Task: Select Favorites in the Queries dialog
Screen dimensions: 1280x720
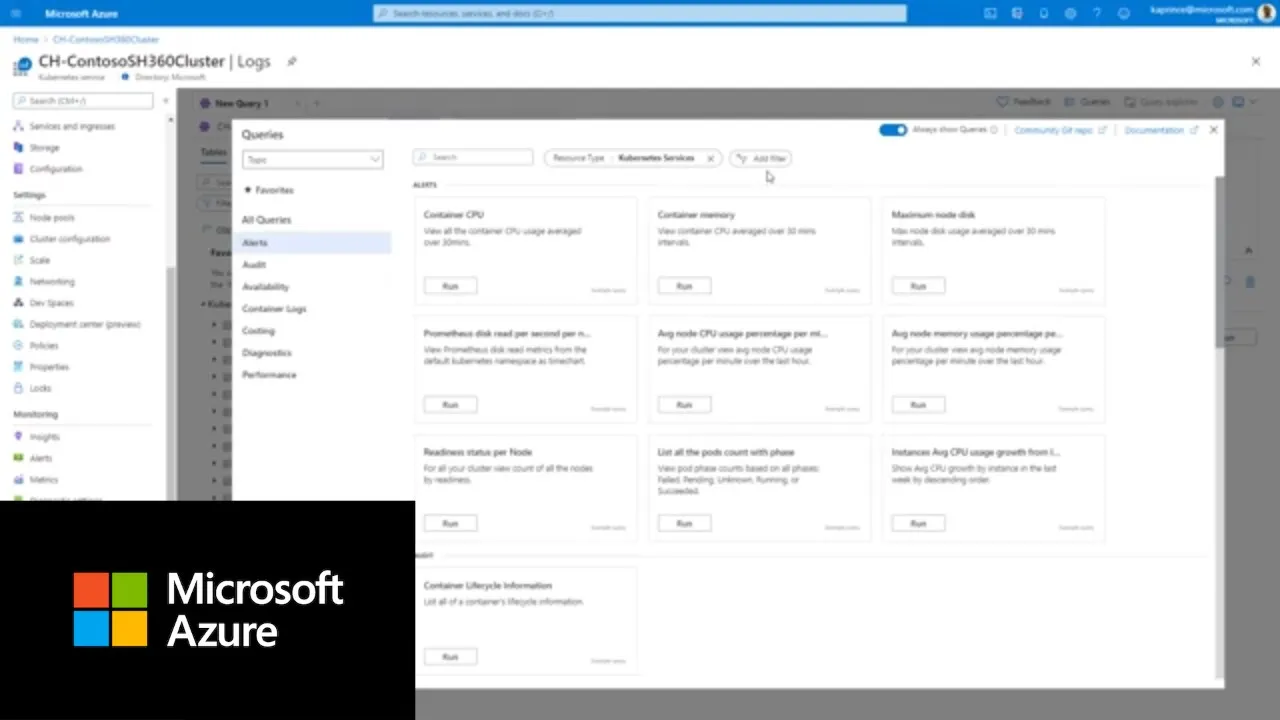Action: click(268, 190)
